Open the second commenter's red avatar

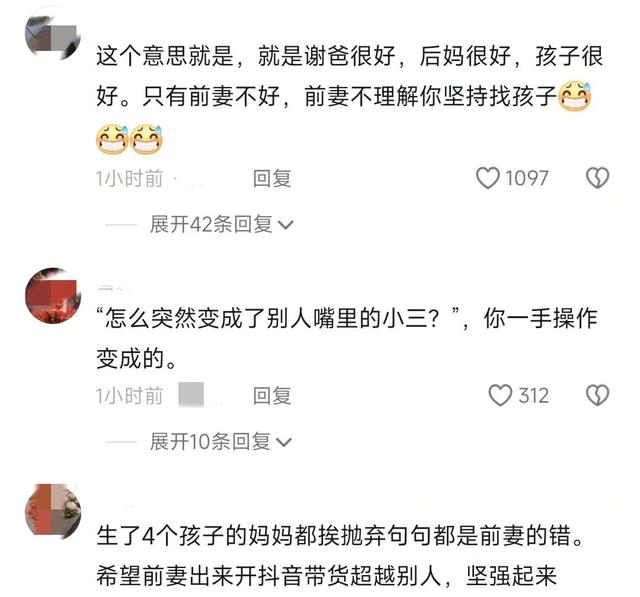point(53,295)
